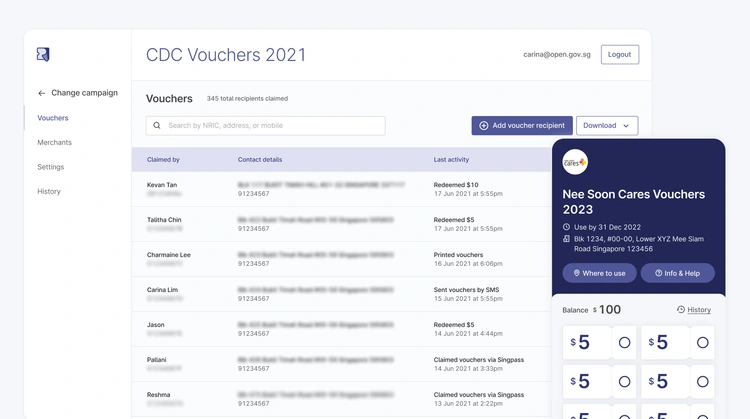This screenshot has width=750, height=419.
Task: Click Kevan Tan's contact number 91234567
Action: point(254,194)
